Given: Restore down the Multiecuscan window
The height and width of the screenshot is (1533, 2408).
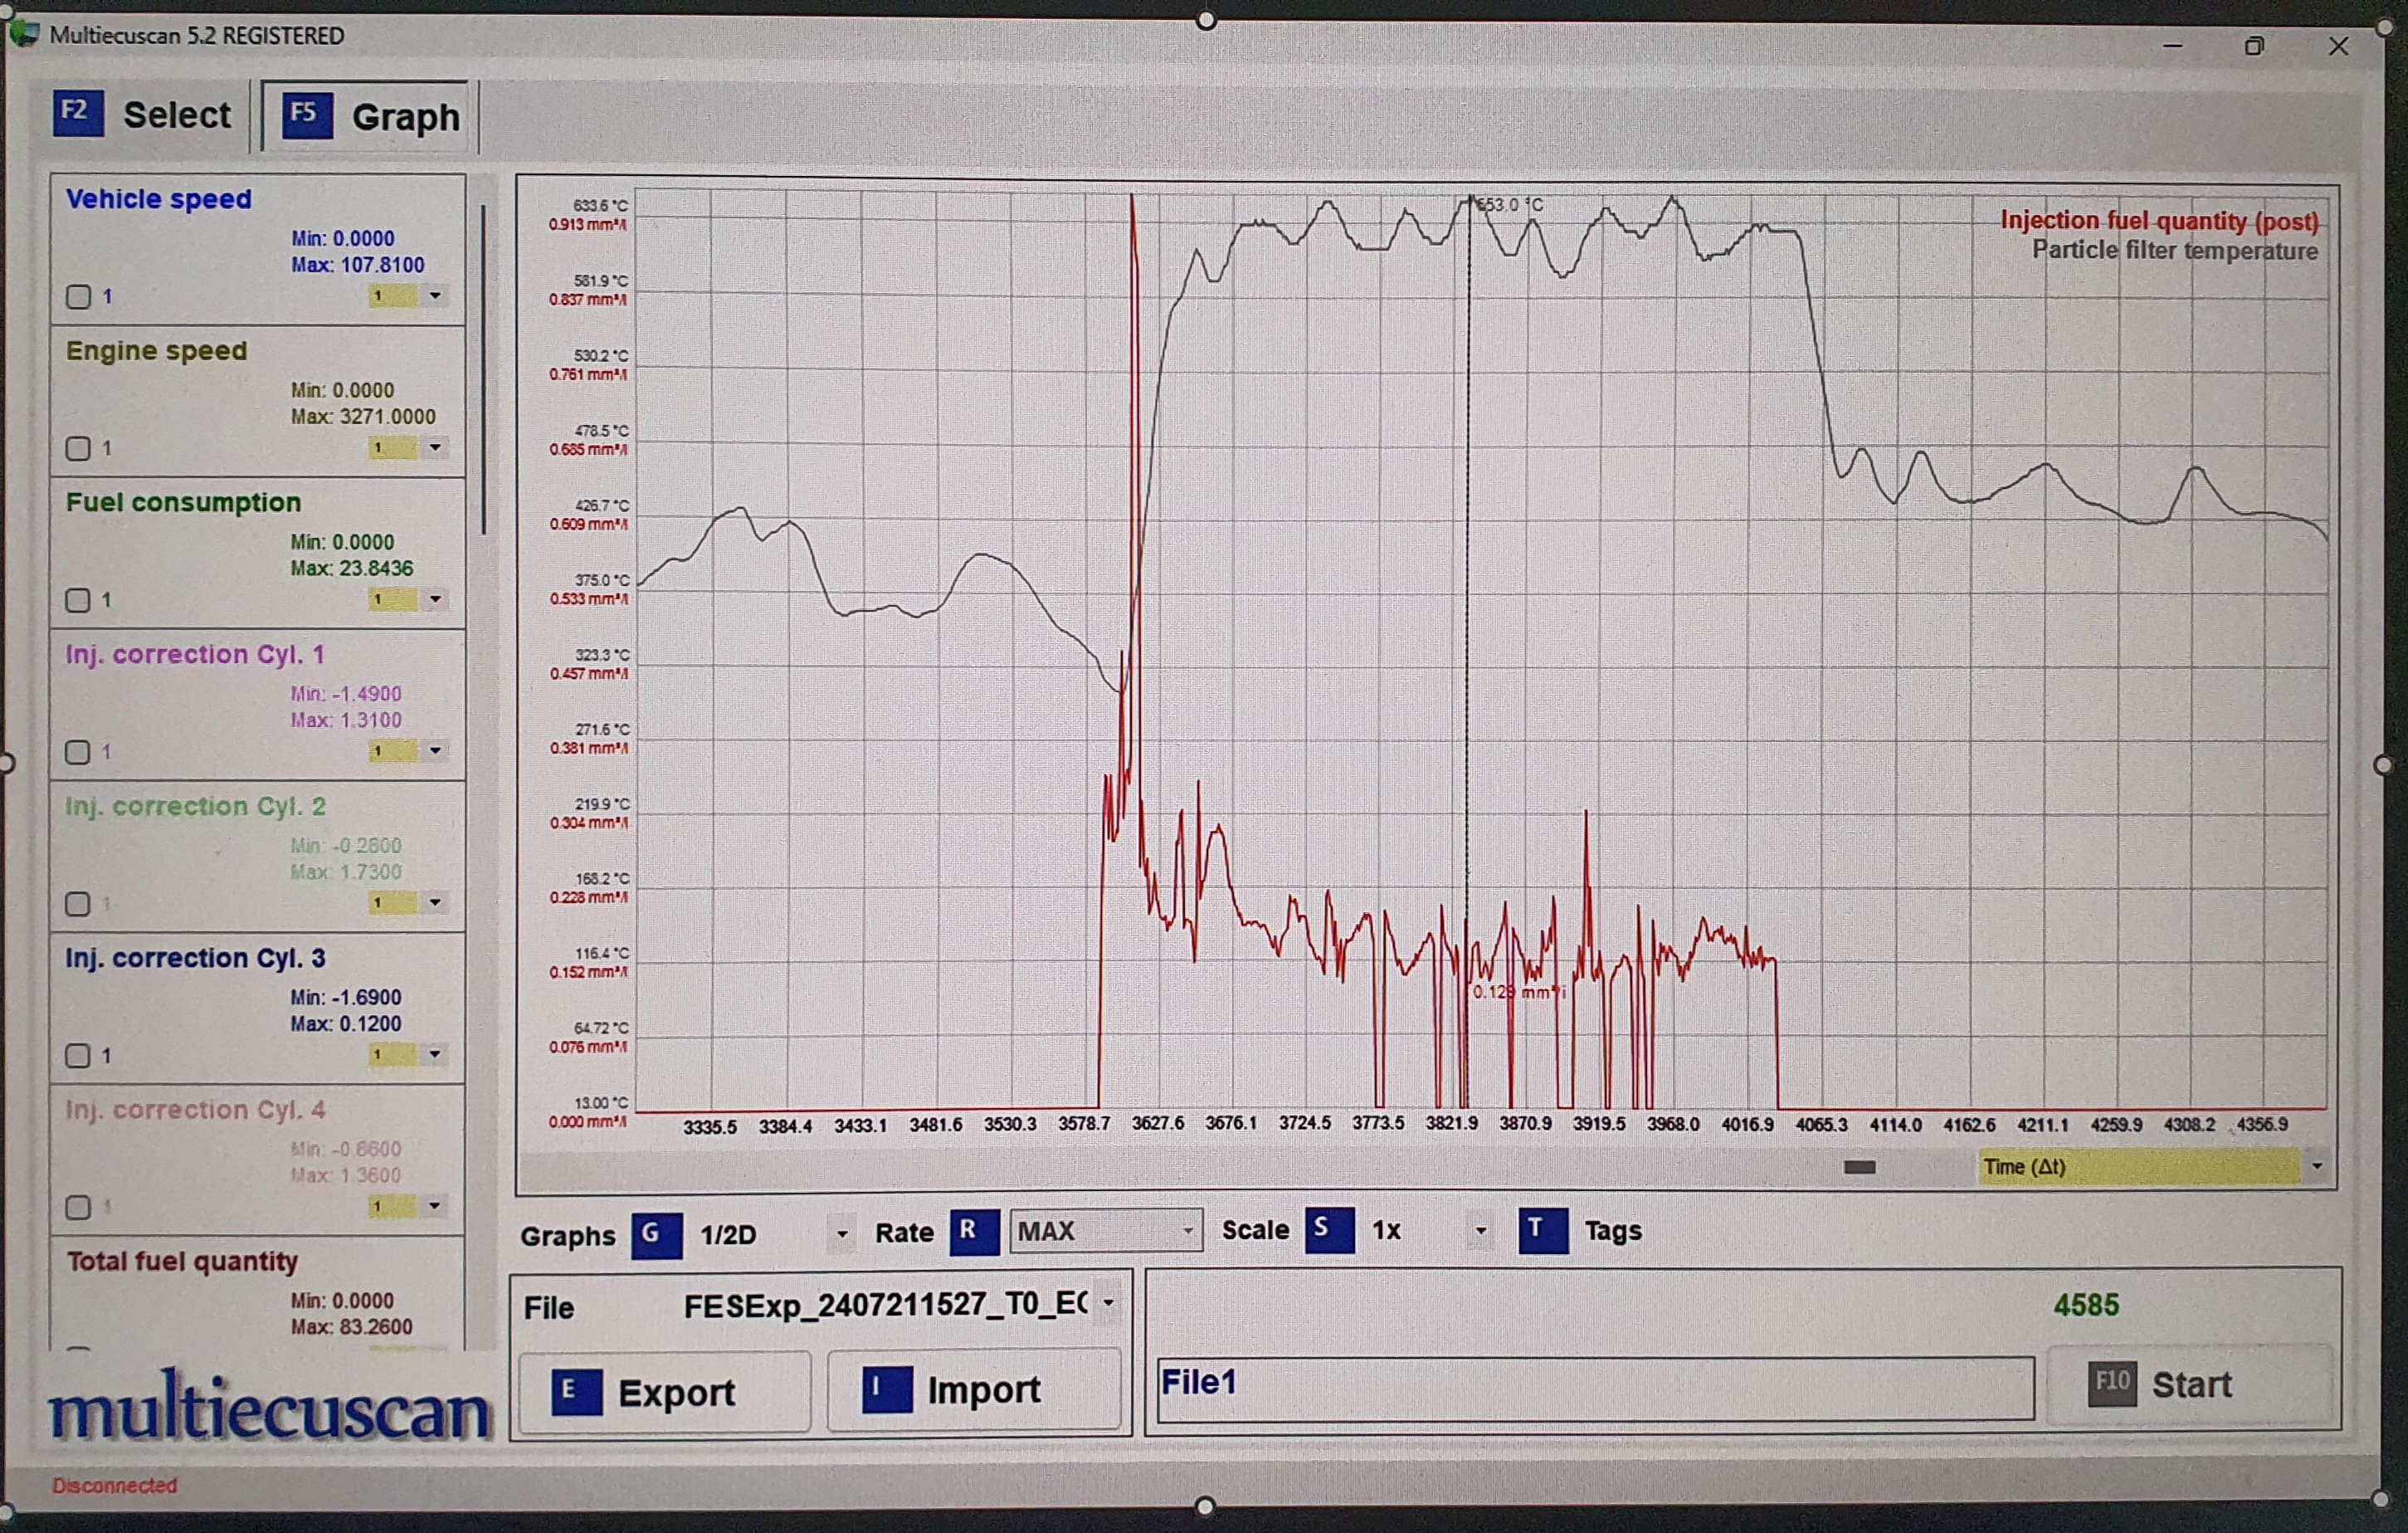Looking at the screenshot, I should click(x=2254, y=46).
